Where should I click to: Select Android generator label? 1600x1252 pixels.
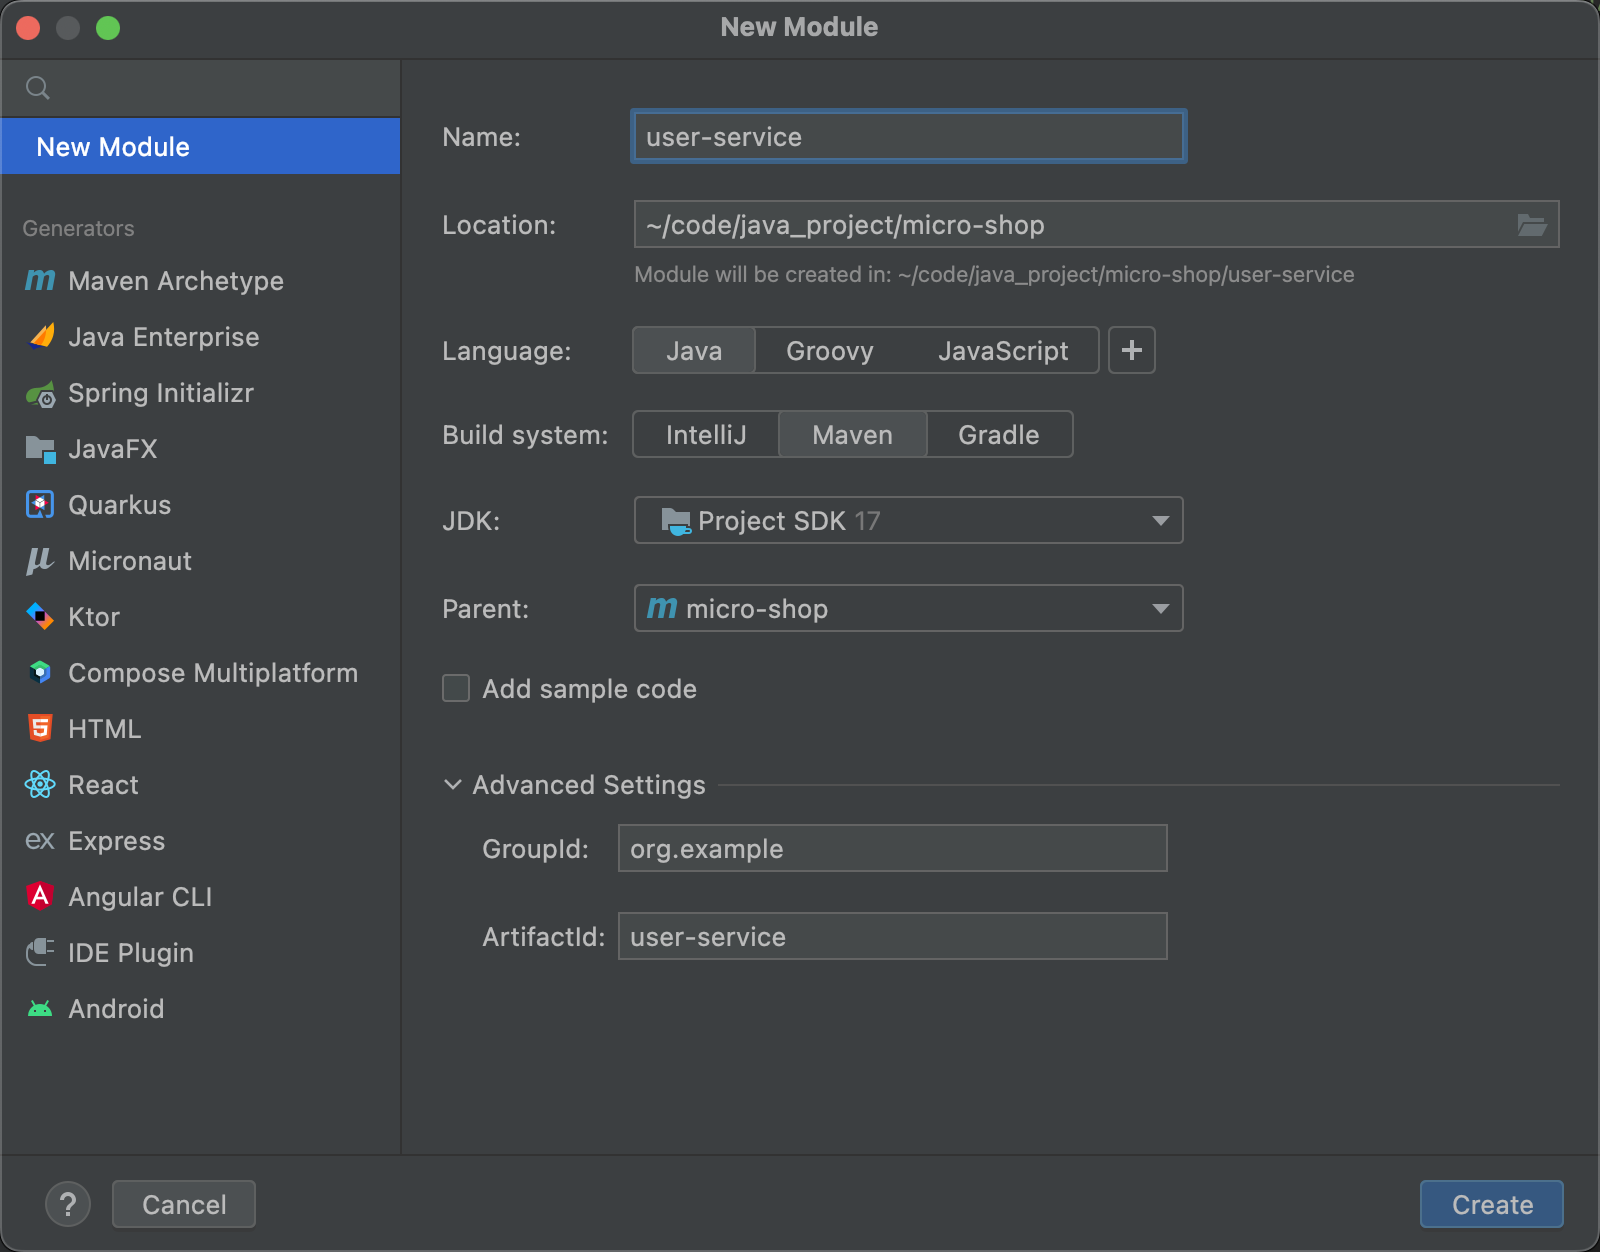(116, 1009)
